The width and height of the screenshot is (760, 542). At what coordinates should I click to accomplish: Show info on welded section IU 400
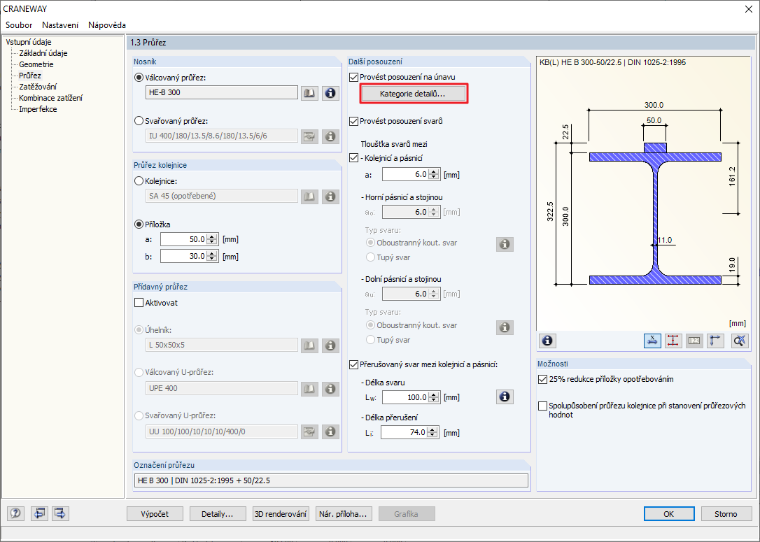(x=331, y=137)
